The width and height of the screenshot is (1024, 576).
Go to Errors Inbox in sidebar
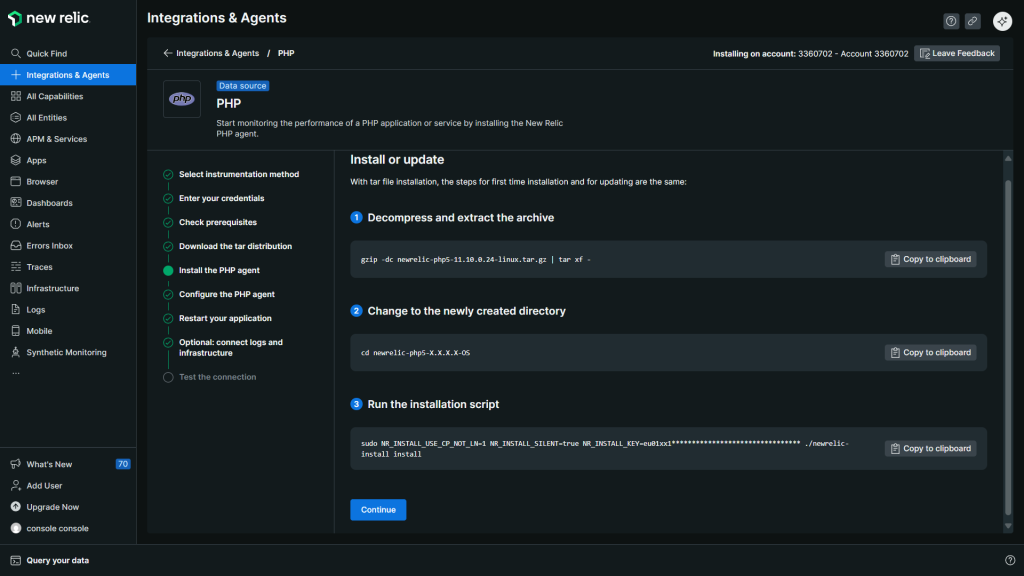pos(49,246)
